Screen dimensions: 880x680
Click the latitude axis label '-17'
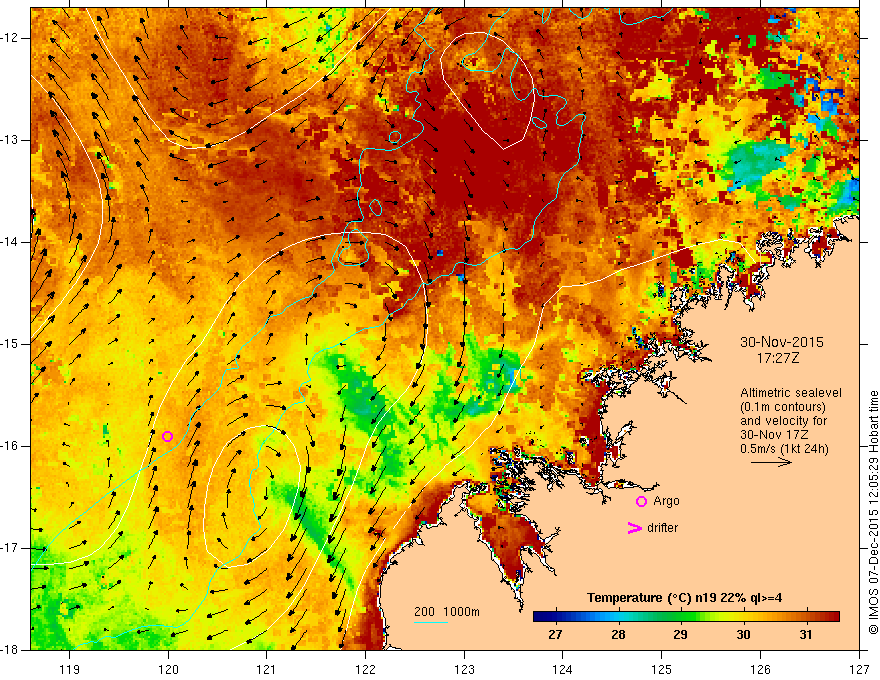pos(10,548)
